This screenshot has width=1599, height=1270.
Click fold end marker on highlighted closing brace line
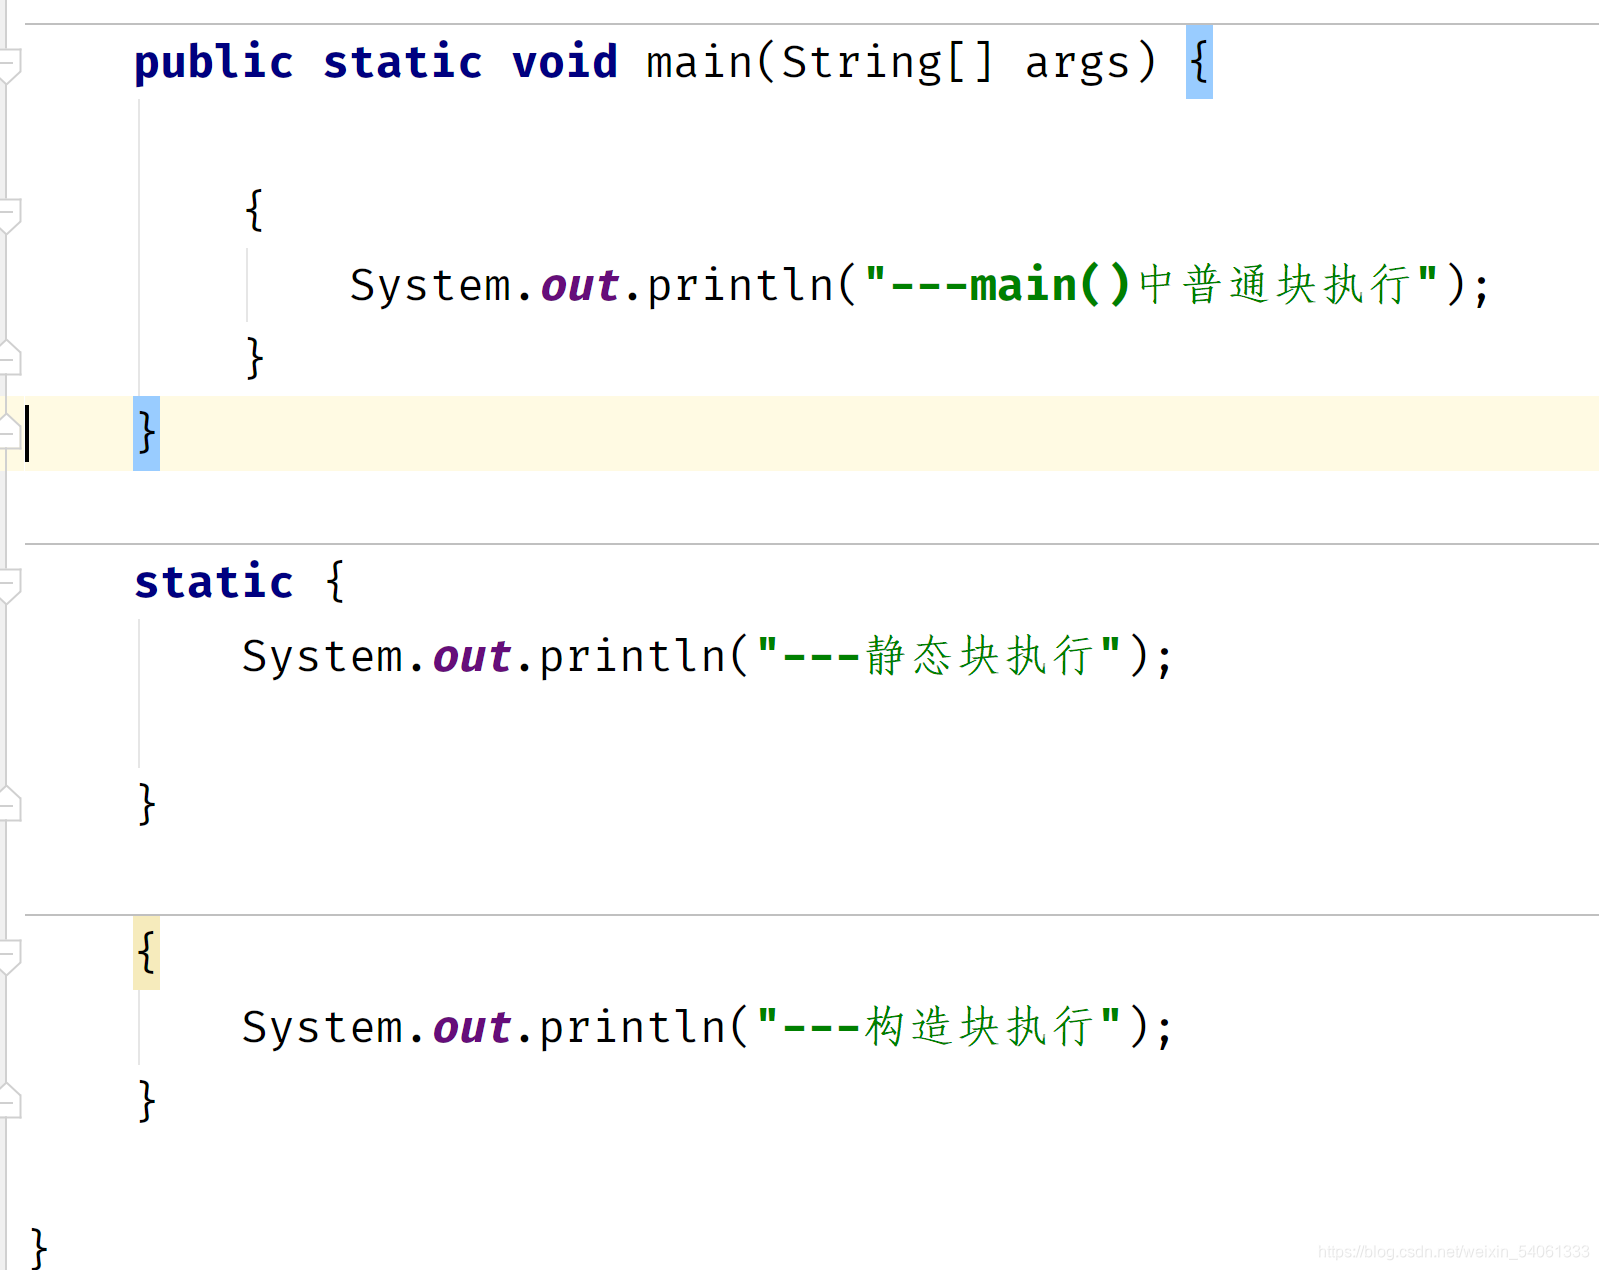coord(8,432)
